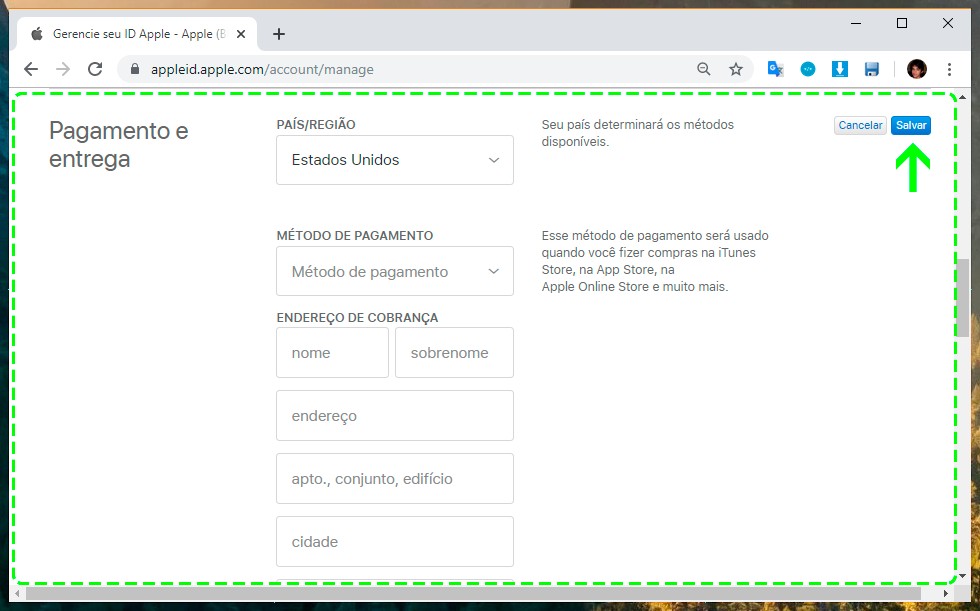The width and height of the screenshot is (980, 611).
Task: Click the browser forward arrow
Action: pos(63,69)
